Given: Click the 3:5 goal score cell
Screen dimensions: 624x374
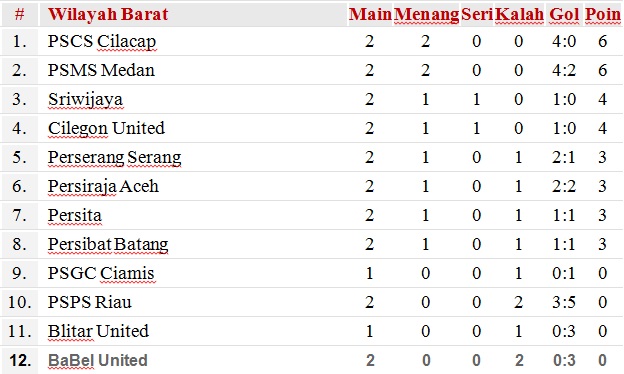Looking at the screenshot, I should coord(564,302).
